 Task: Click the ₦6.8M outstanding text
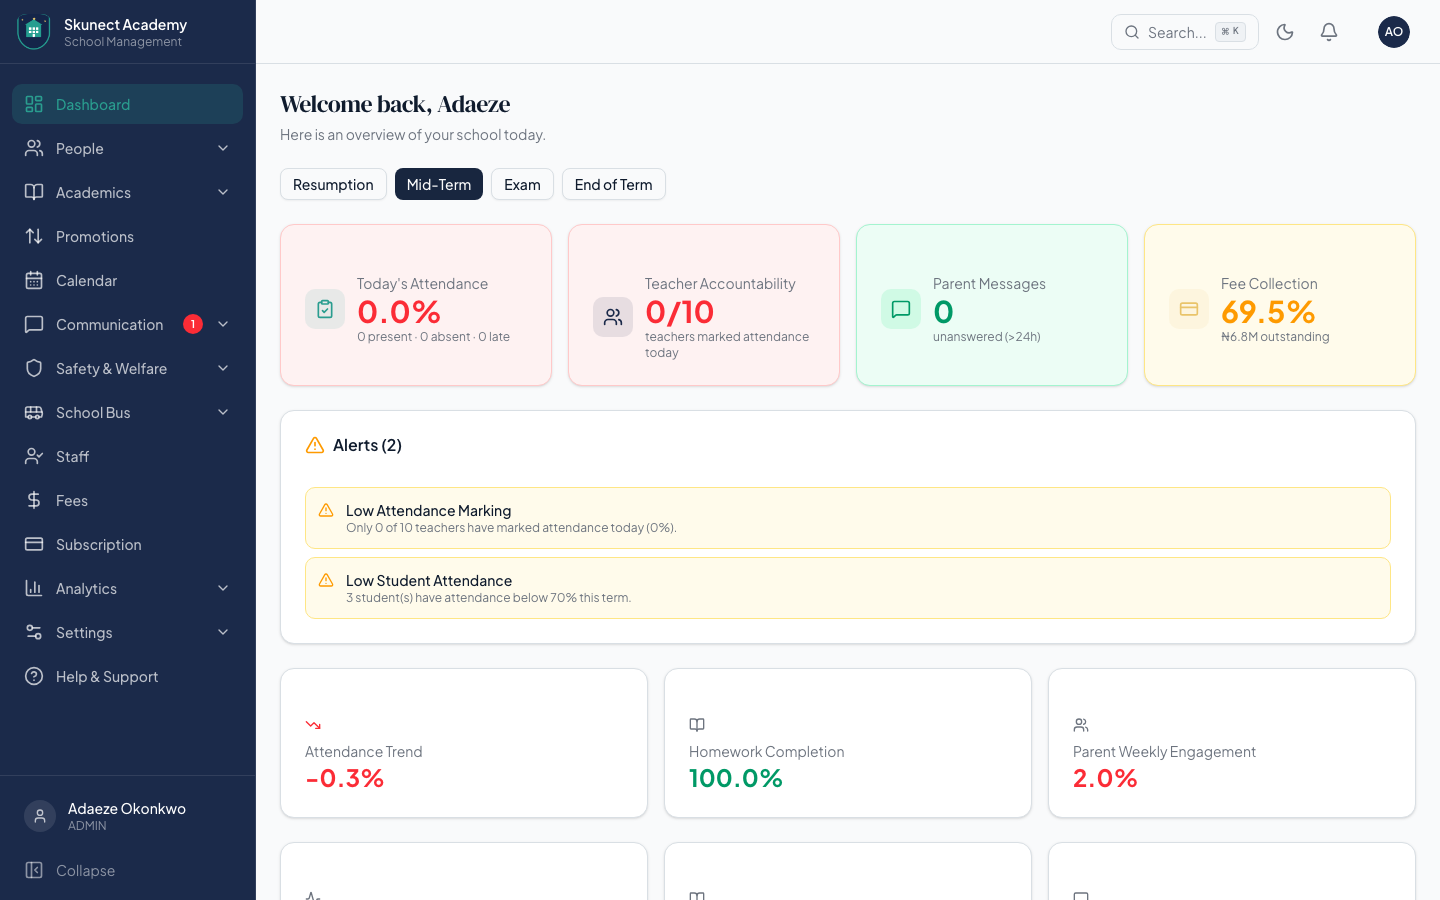[1275, 337]
